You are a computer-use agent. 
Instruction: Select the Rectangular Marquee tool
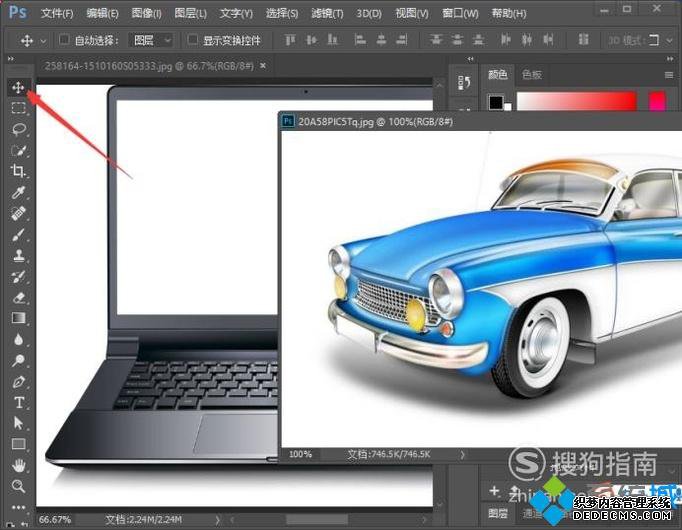point(18,108)
